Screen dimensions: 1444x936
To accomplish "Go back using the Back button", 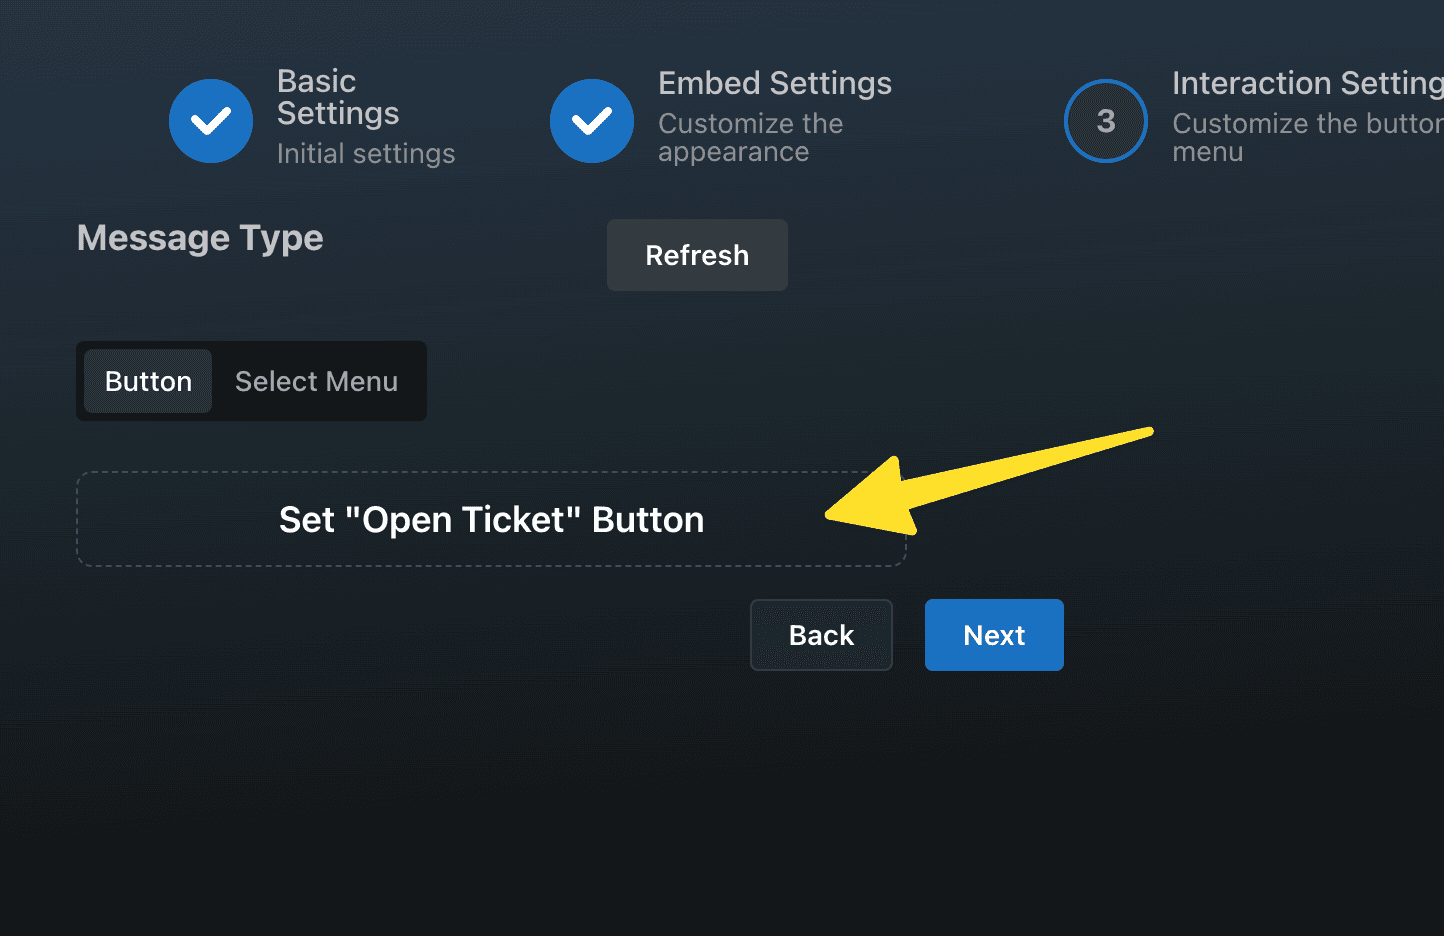I will pyautogui.click(x=821, y=634).
